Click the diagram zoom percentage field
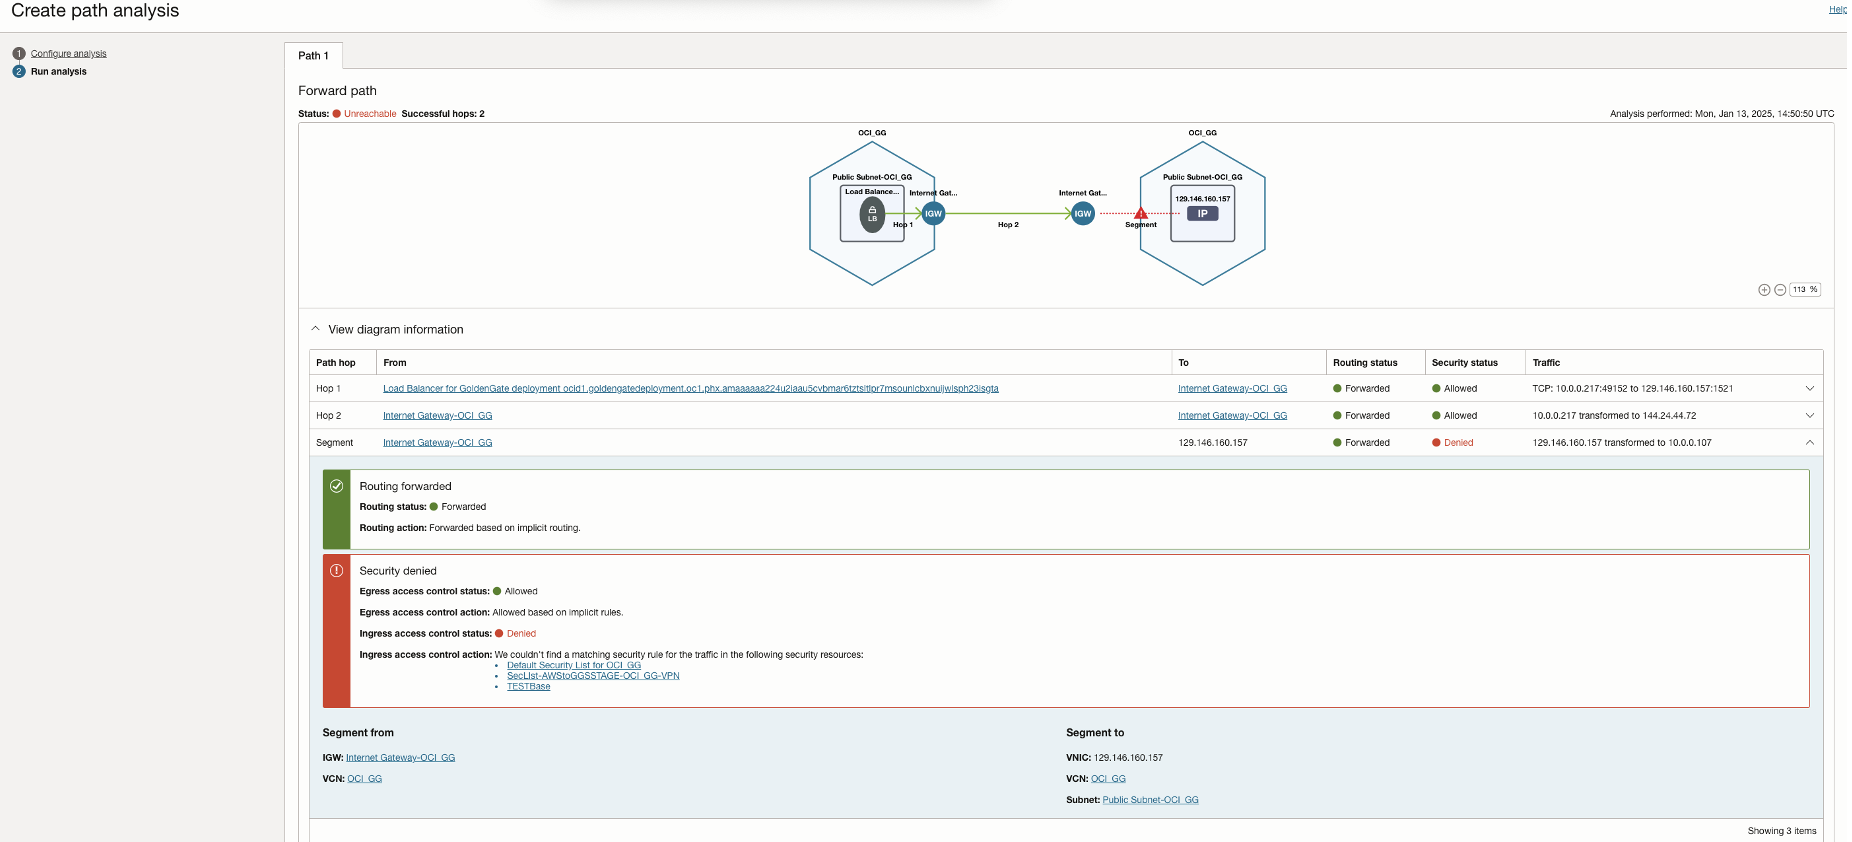1852x842 pixels. pos(1805,290)
